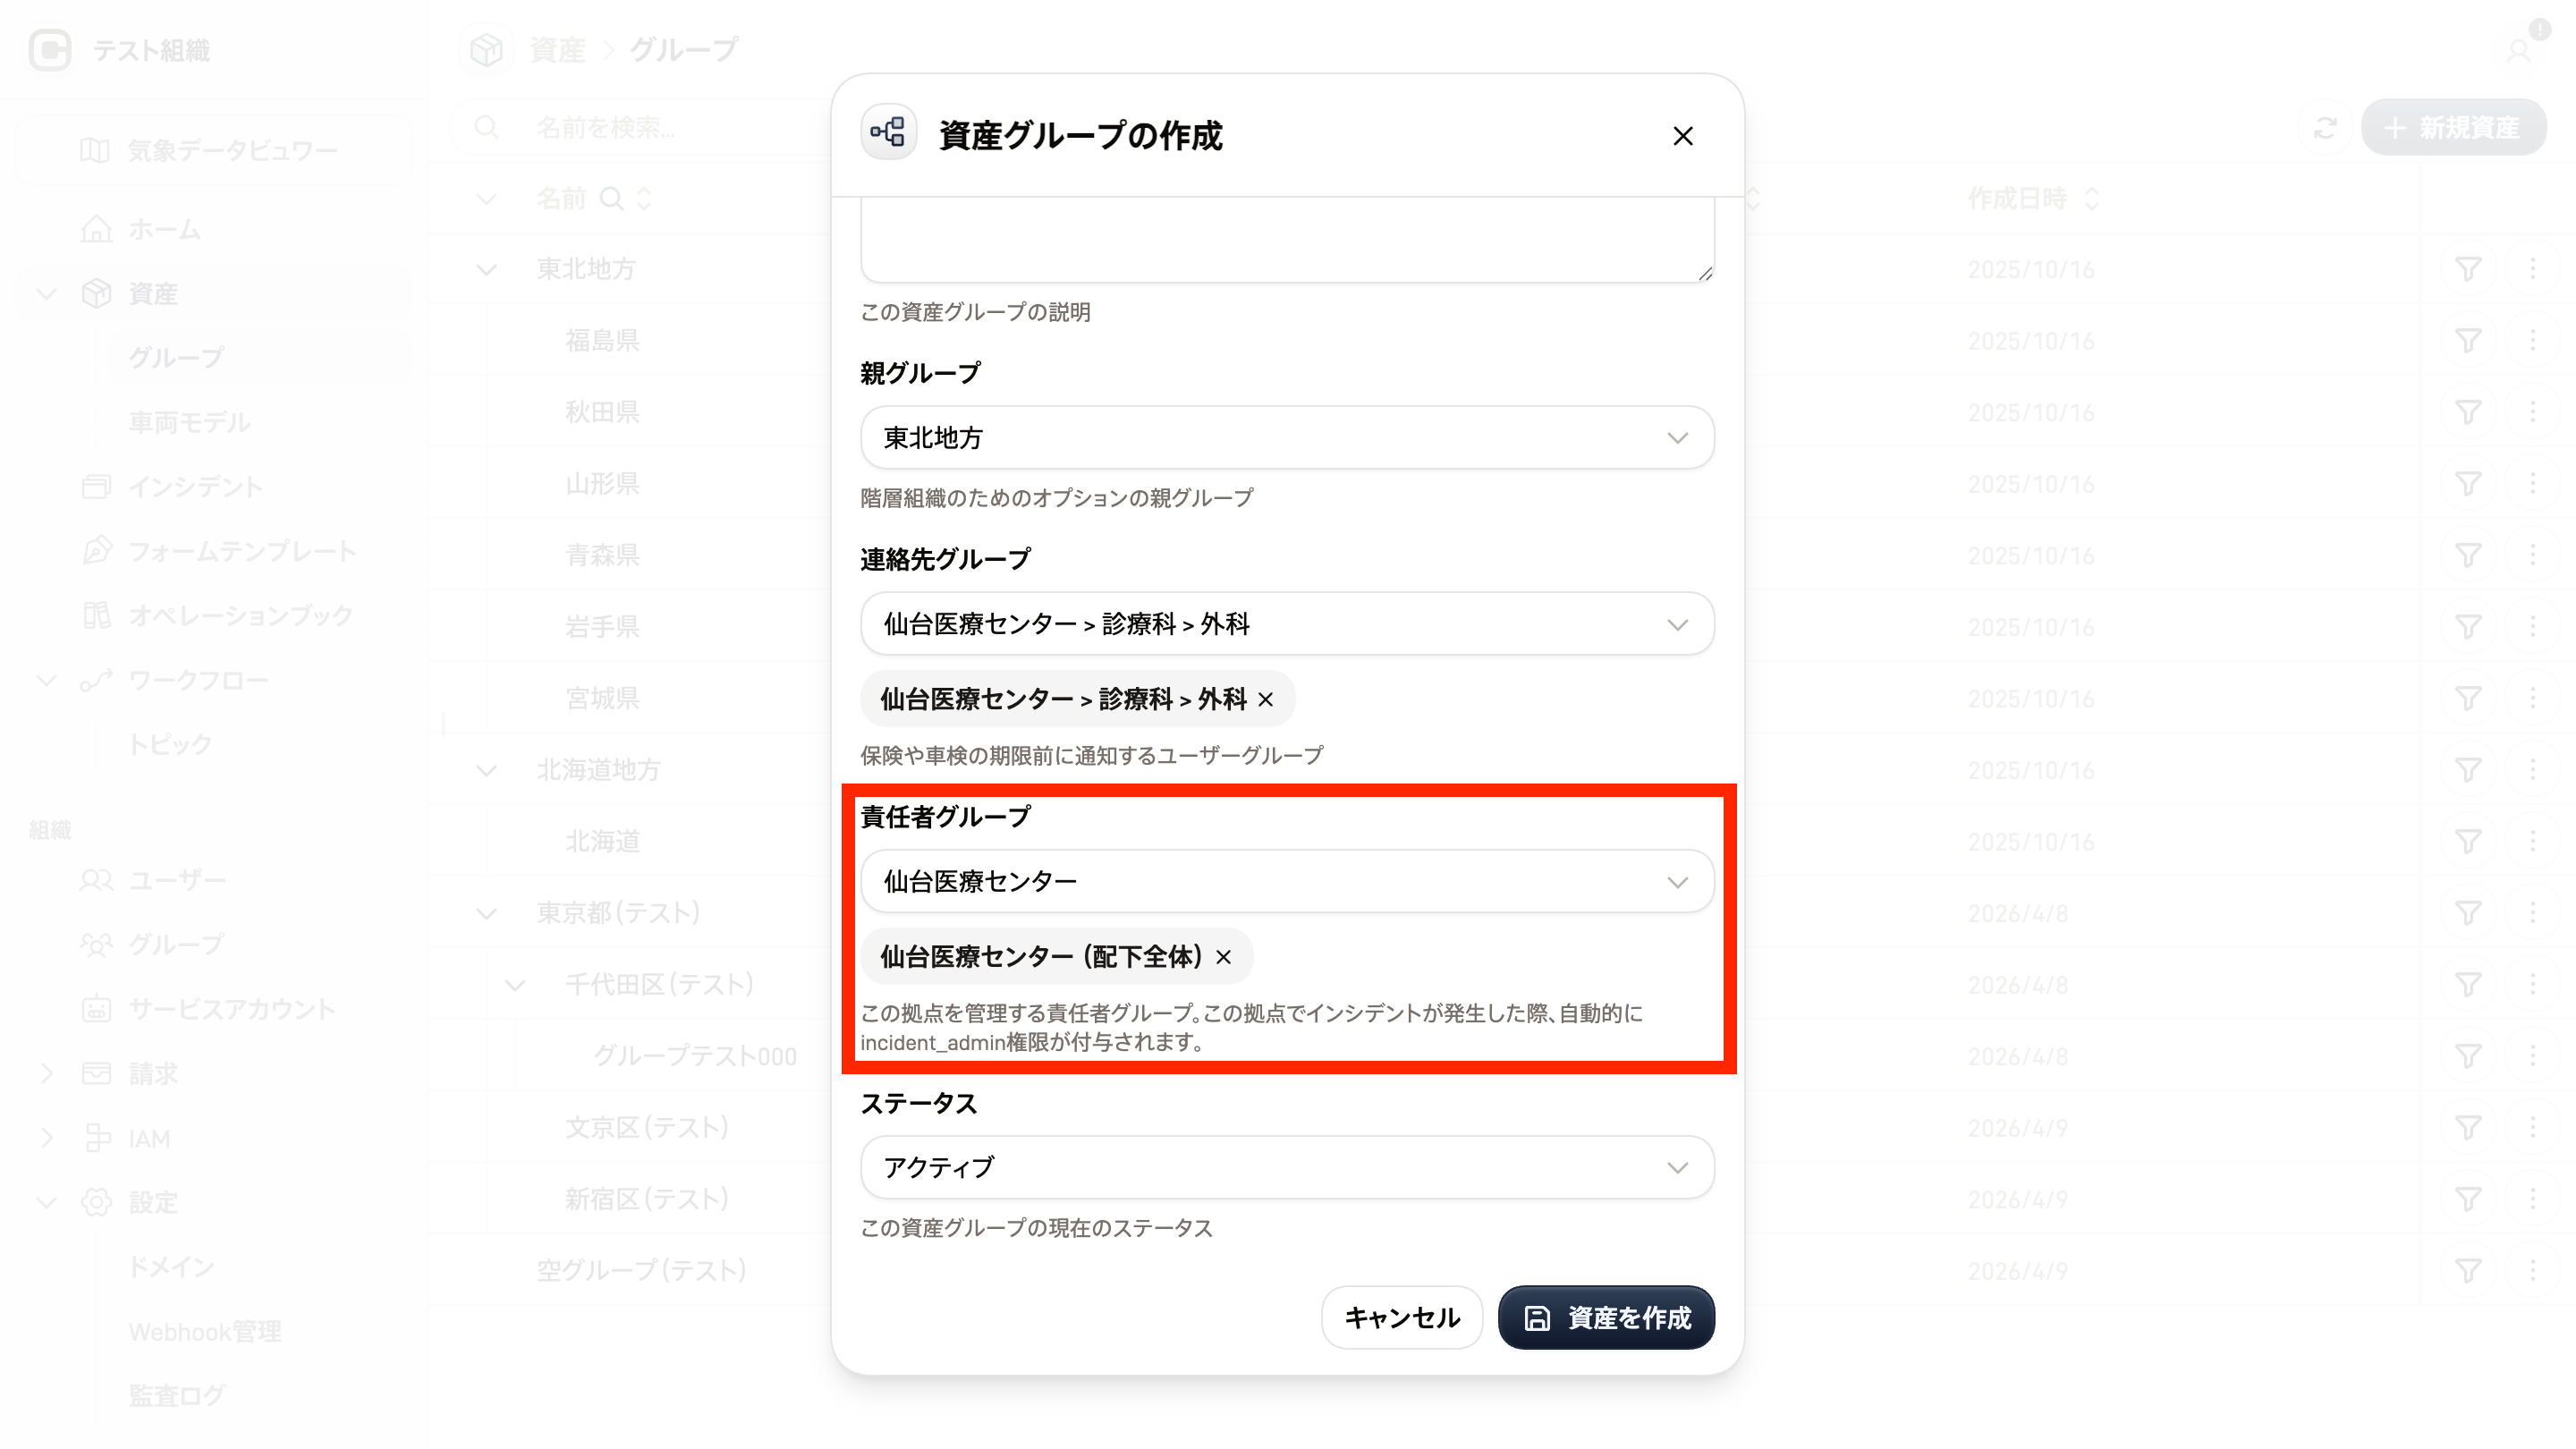Collapse the 東京都(テスト) tree row
This screenshot has height=1449, width=2576.
(487, 914)
